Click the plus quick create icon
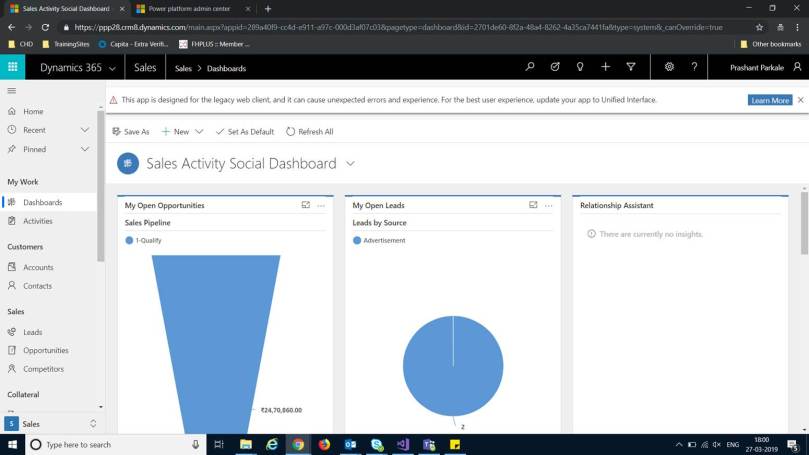 point(606,67)
